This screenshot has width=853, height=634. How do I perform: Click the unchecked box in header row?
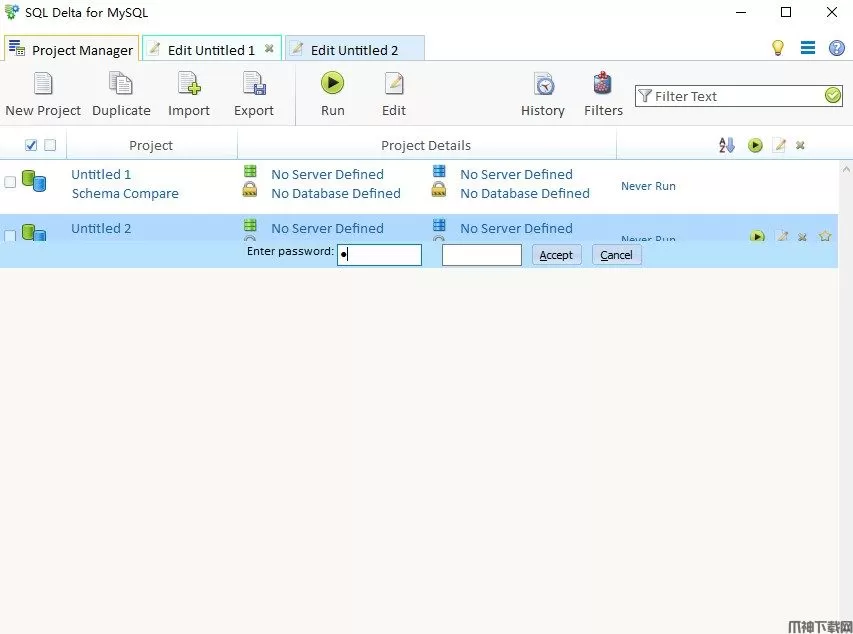pos(50,146)
